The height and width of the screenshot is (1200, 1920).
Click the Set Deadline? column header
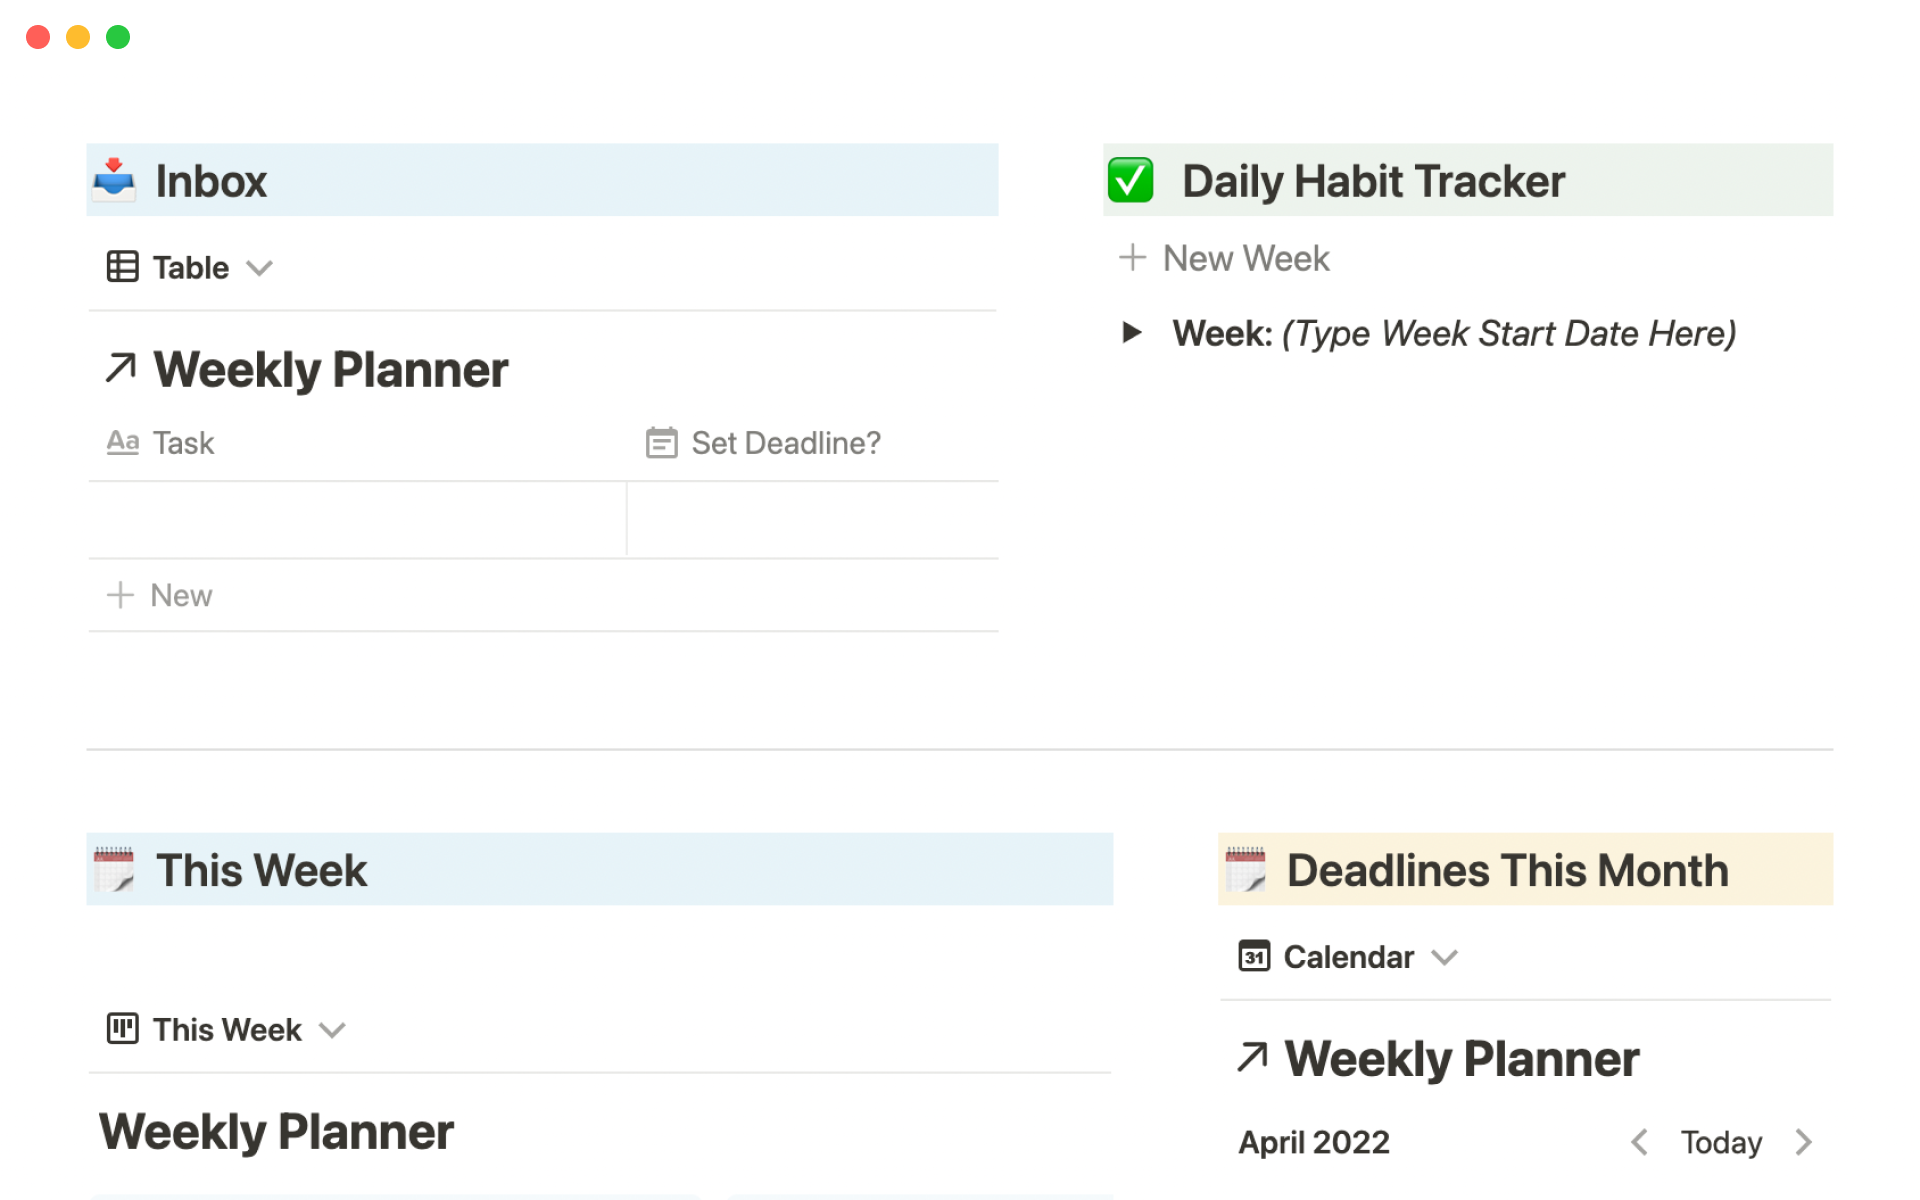coord(786,442)
